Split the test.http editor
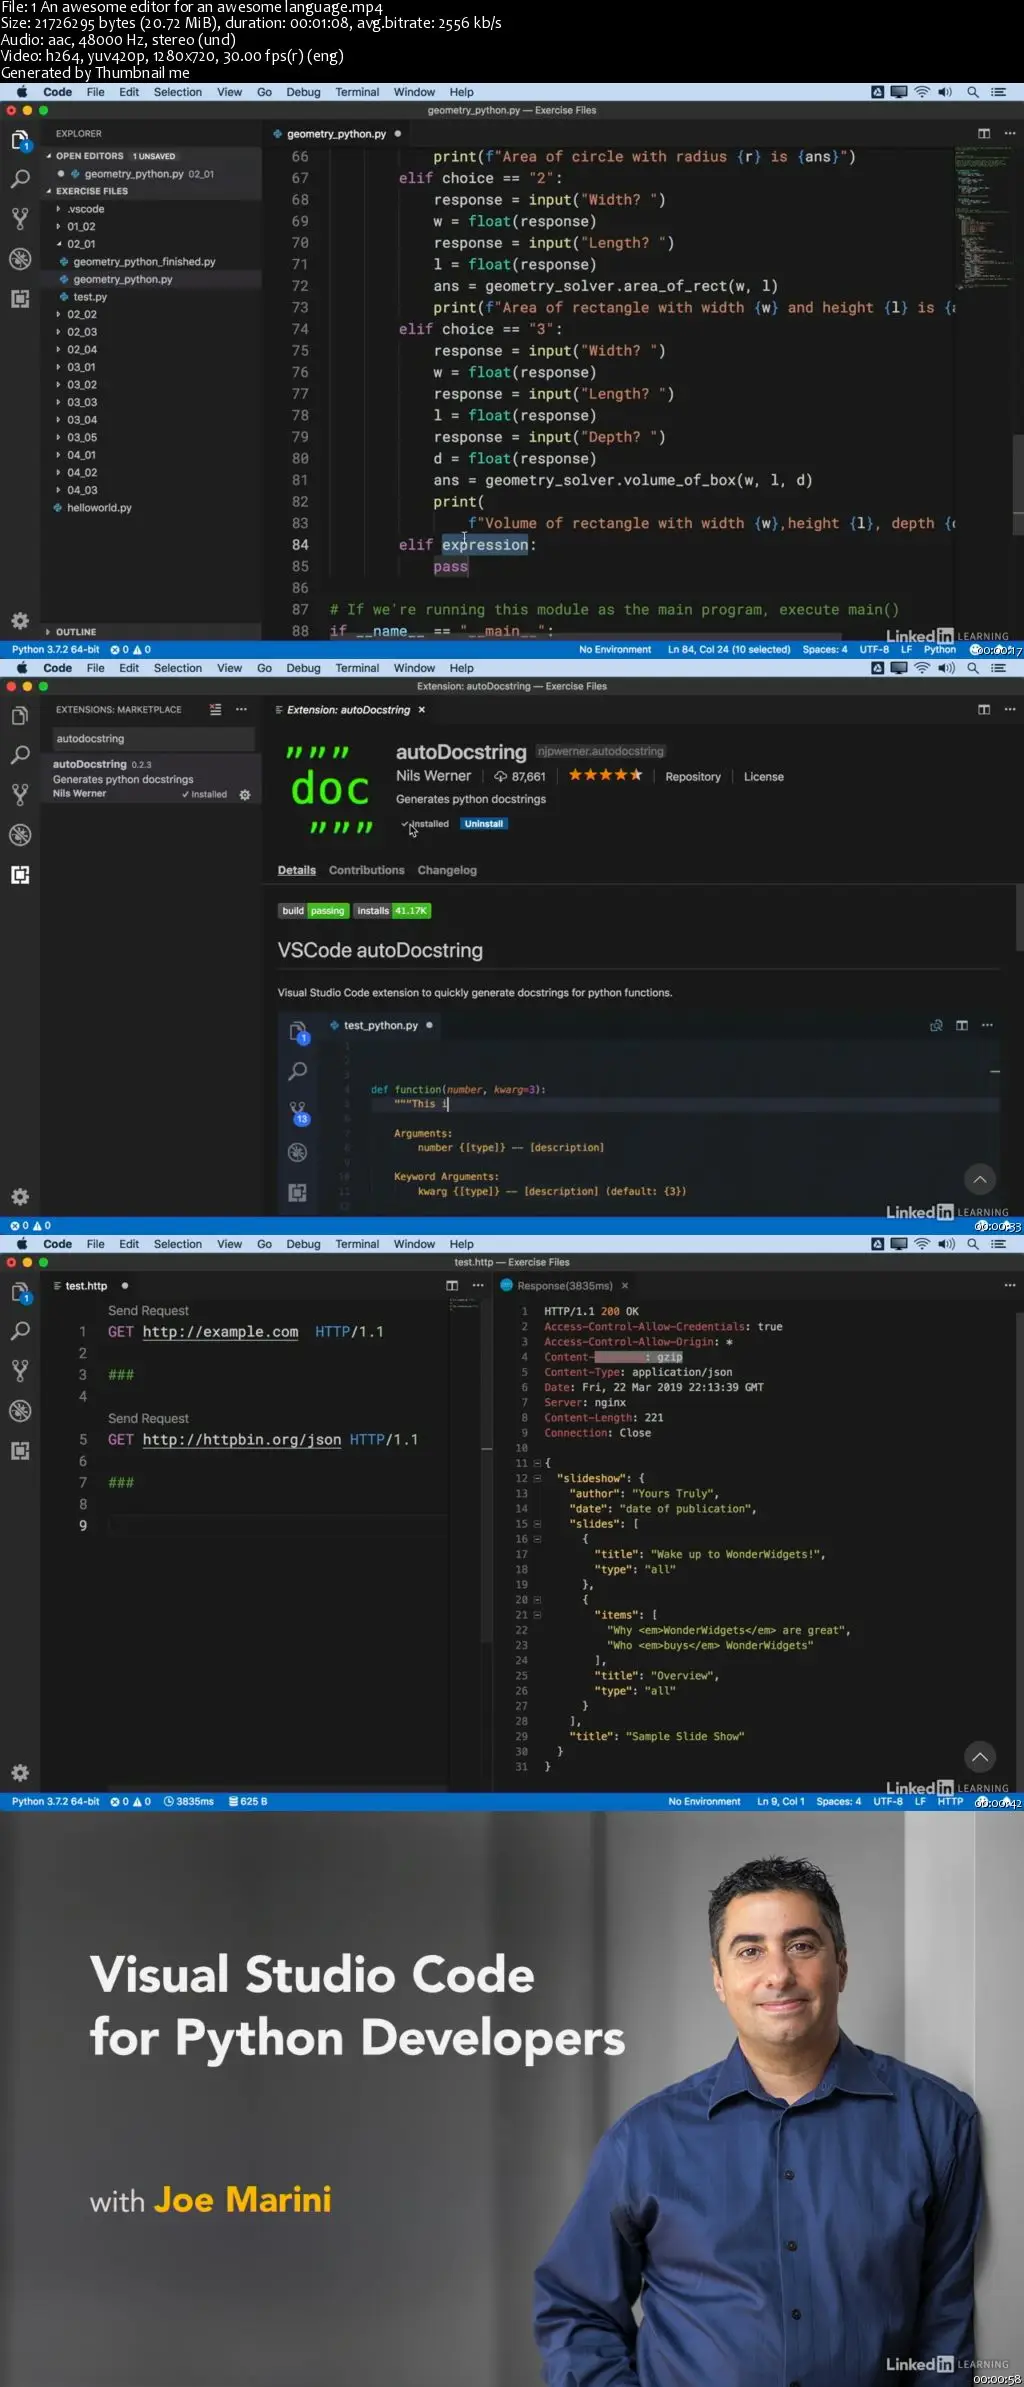The image size is (1024, 2387). pos(452,1286)
